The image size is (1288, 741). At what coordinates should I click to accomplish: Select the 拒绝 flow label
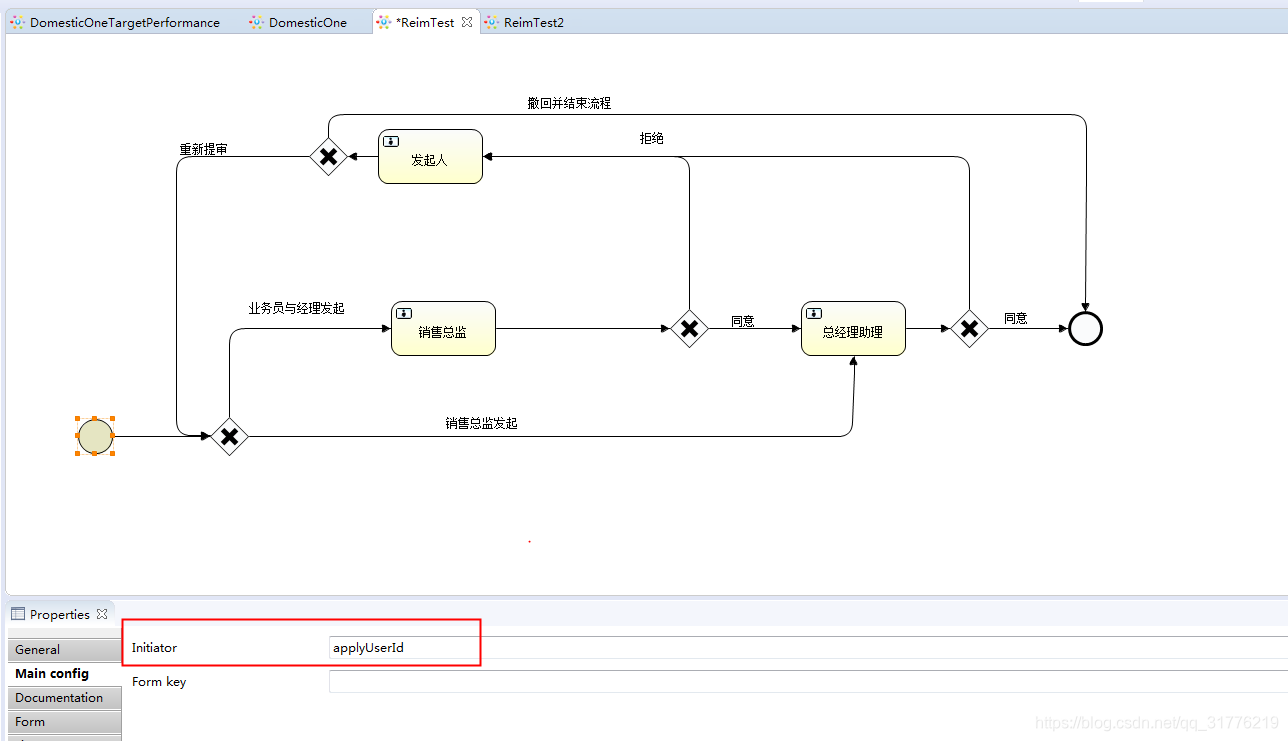click(x=652, y=138)
